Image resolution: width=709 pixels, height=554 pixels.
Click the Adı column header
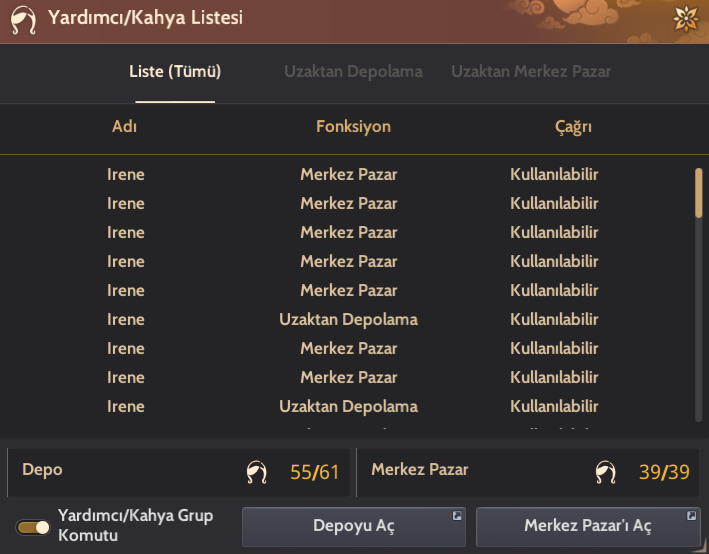[125, 127]
